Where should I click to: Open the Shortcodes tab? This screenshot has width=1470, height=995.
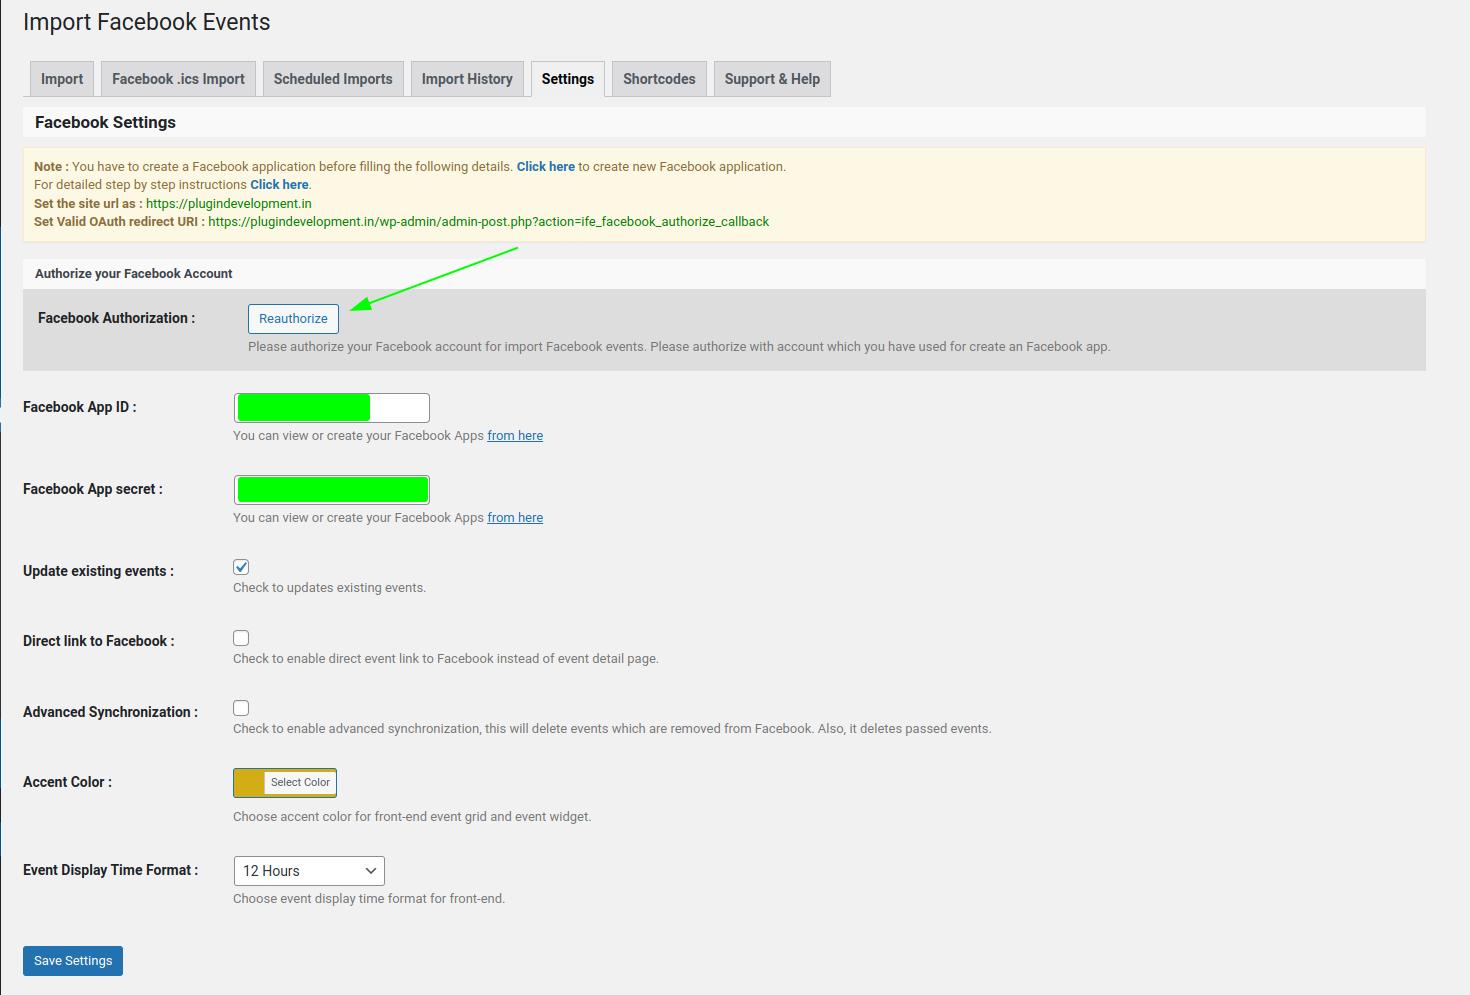[x=659, y=79]
